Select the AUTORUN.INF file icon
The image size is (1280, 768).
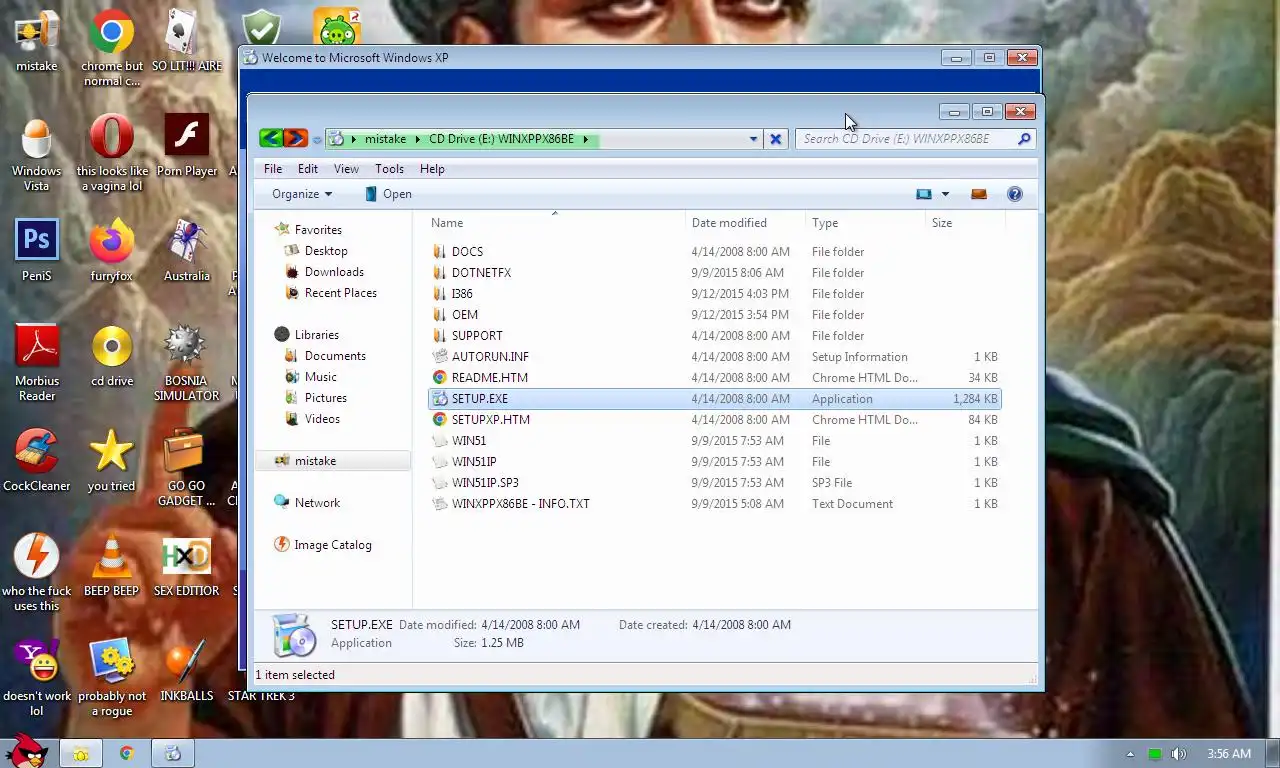coord(439,357)
